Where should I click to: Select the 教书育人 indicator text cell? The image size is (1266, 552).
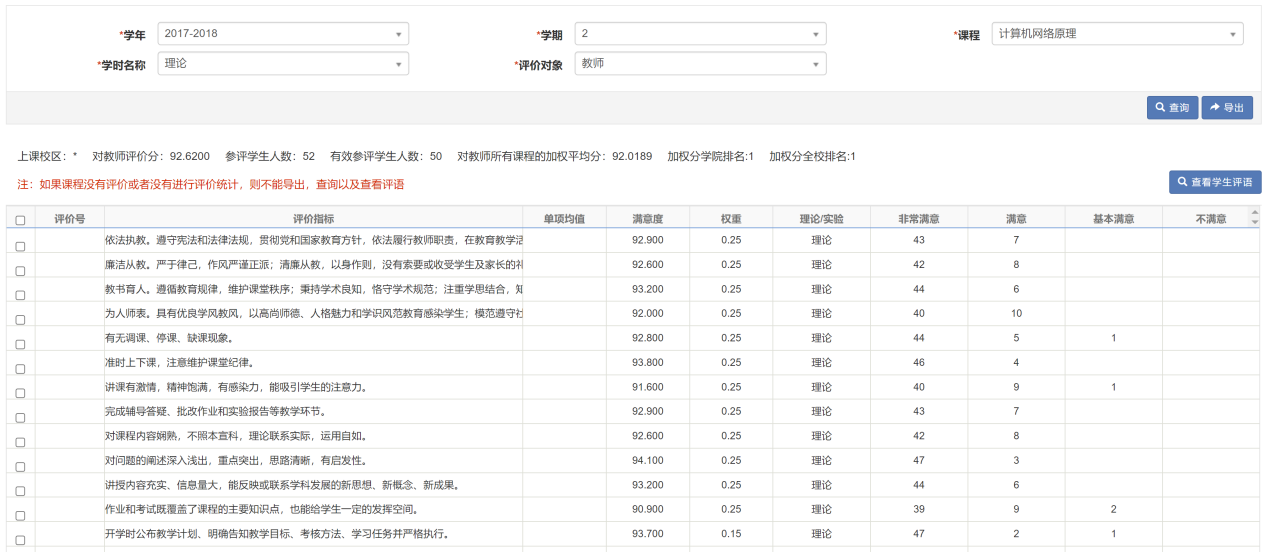[313, 289]
